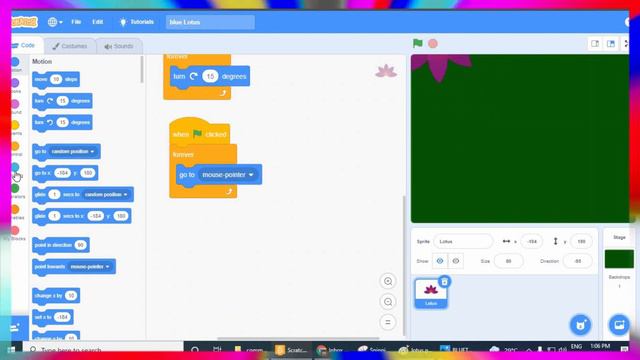The image size is (640, 360).
Task: Click the change x by 10 block
Action: tap(56, 296)
